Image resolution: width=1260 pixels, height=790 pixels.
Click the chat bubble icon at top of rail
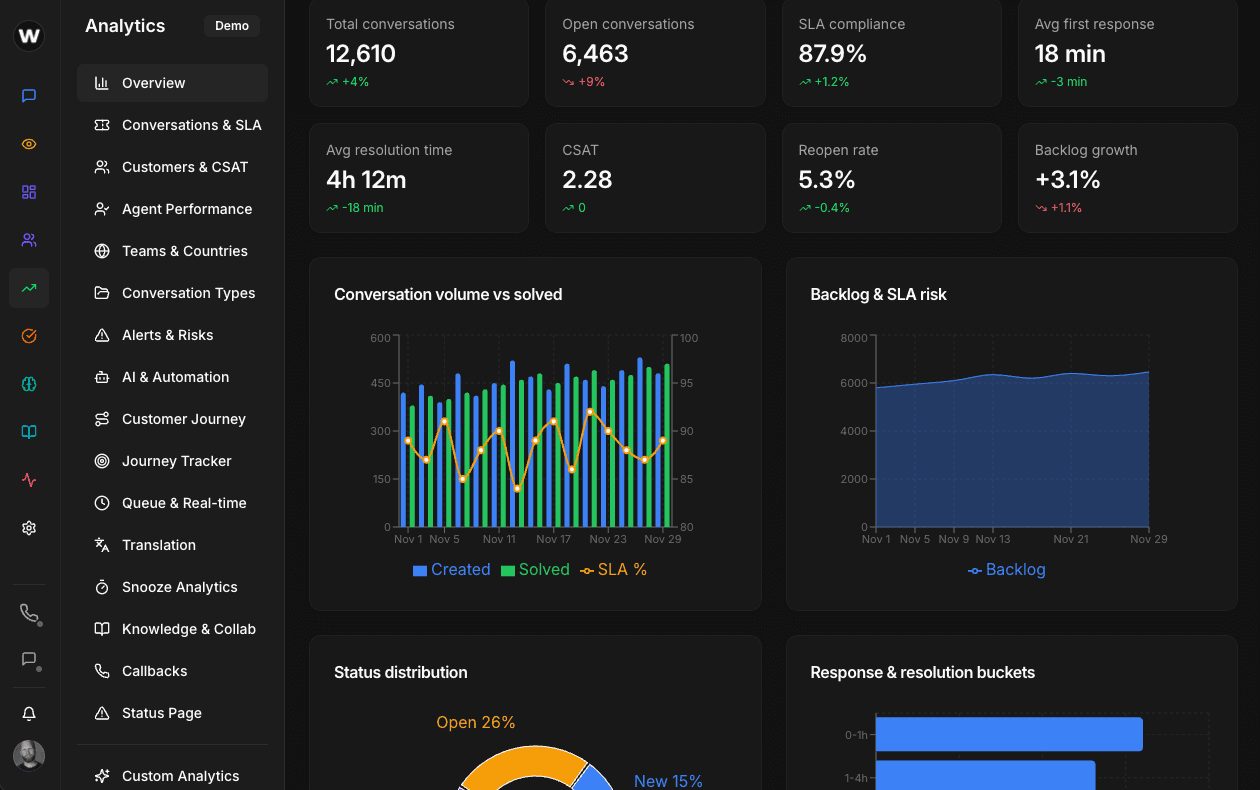click(x=29, y=96)
